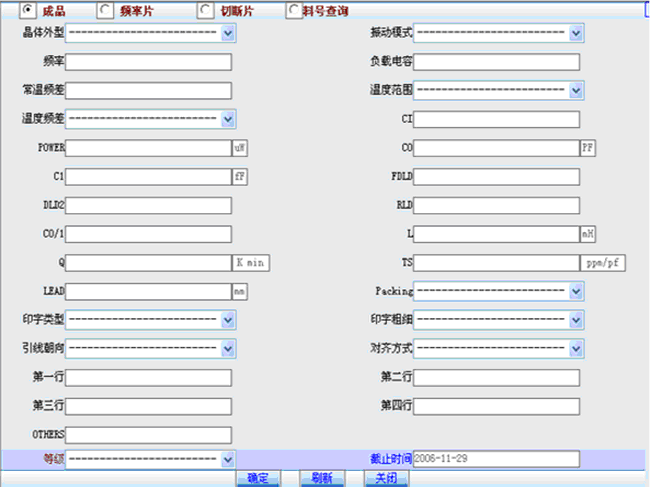Click the 刷新 button
This screenshot has height=489, width=652.
point(322,478)
